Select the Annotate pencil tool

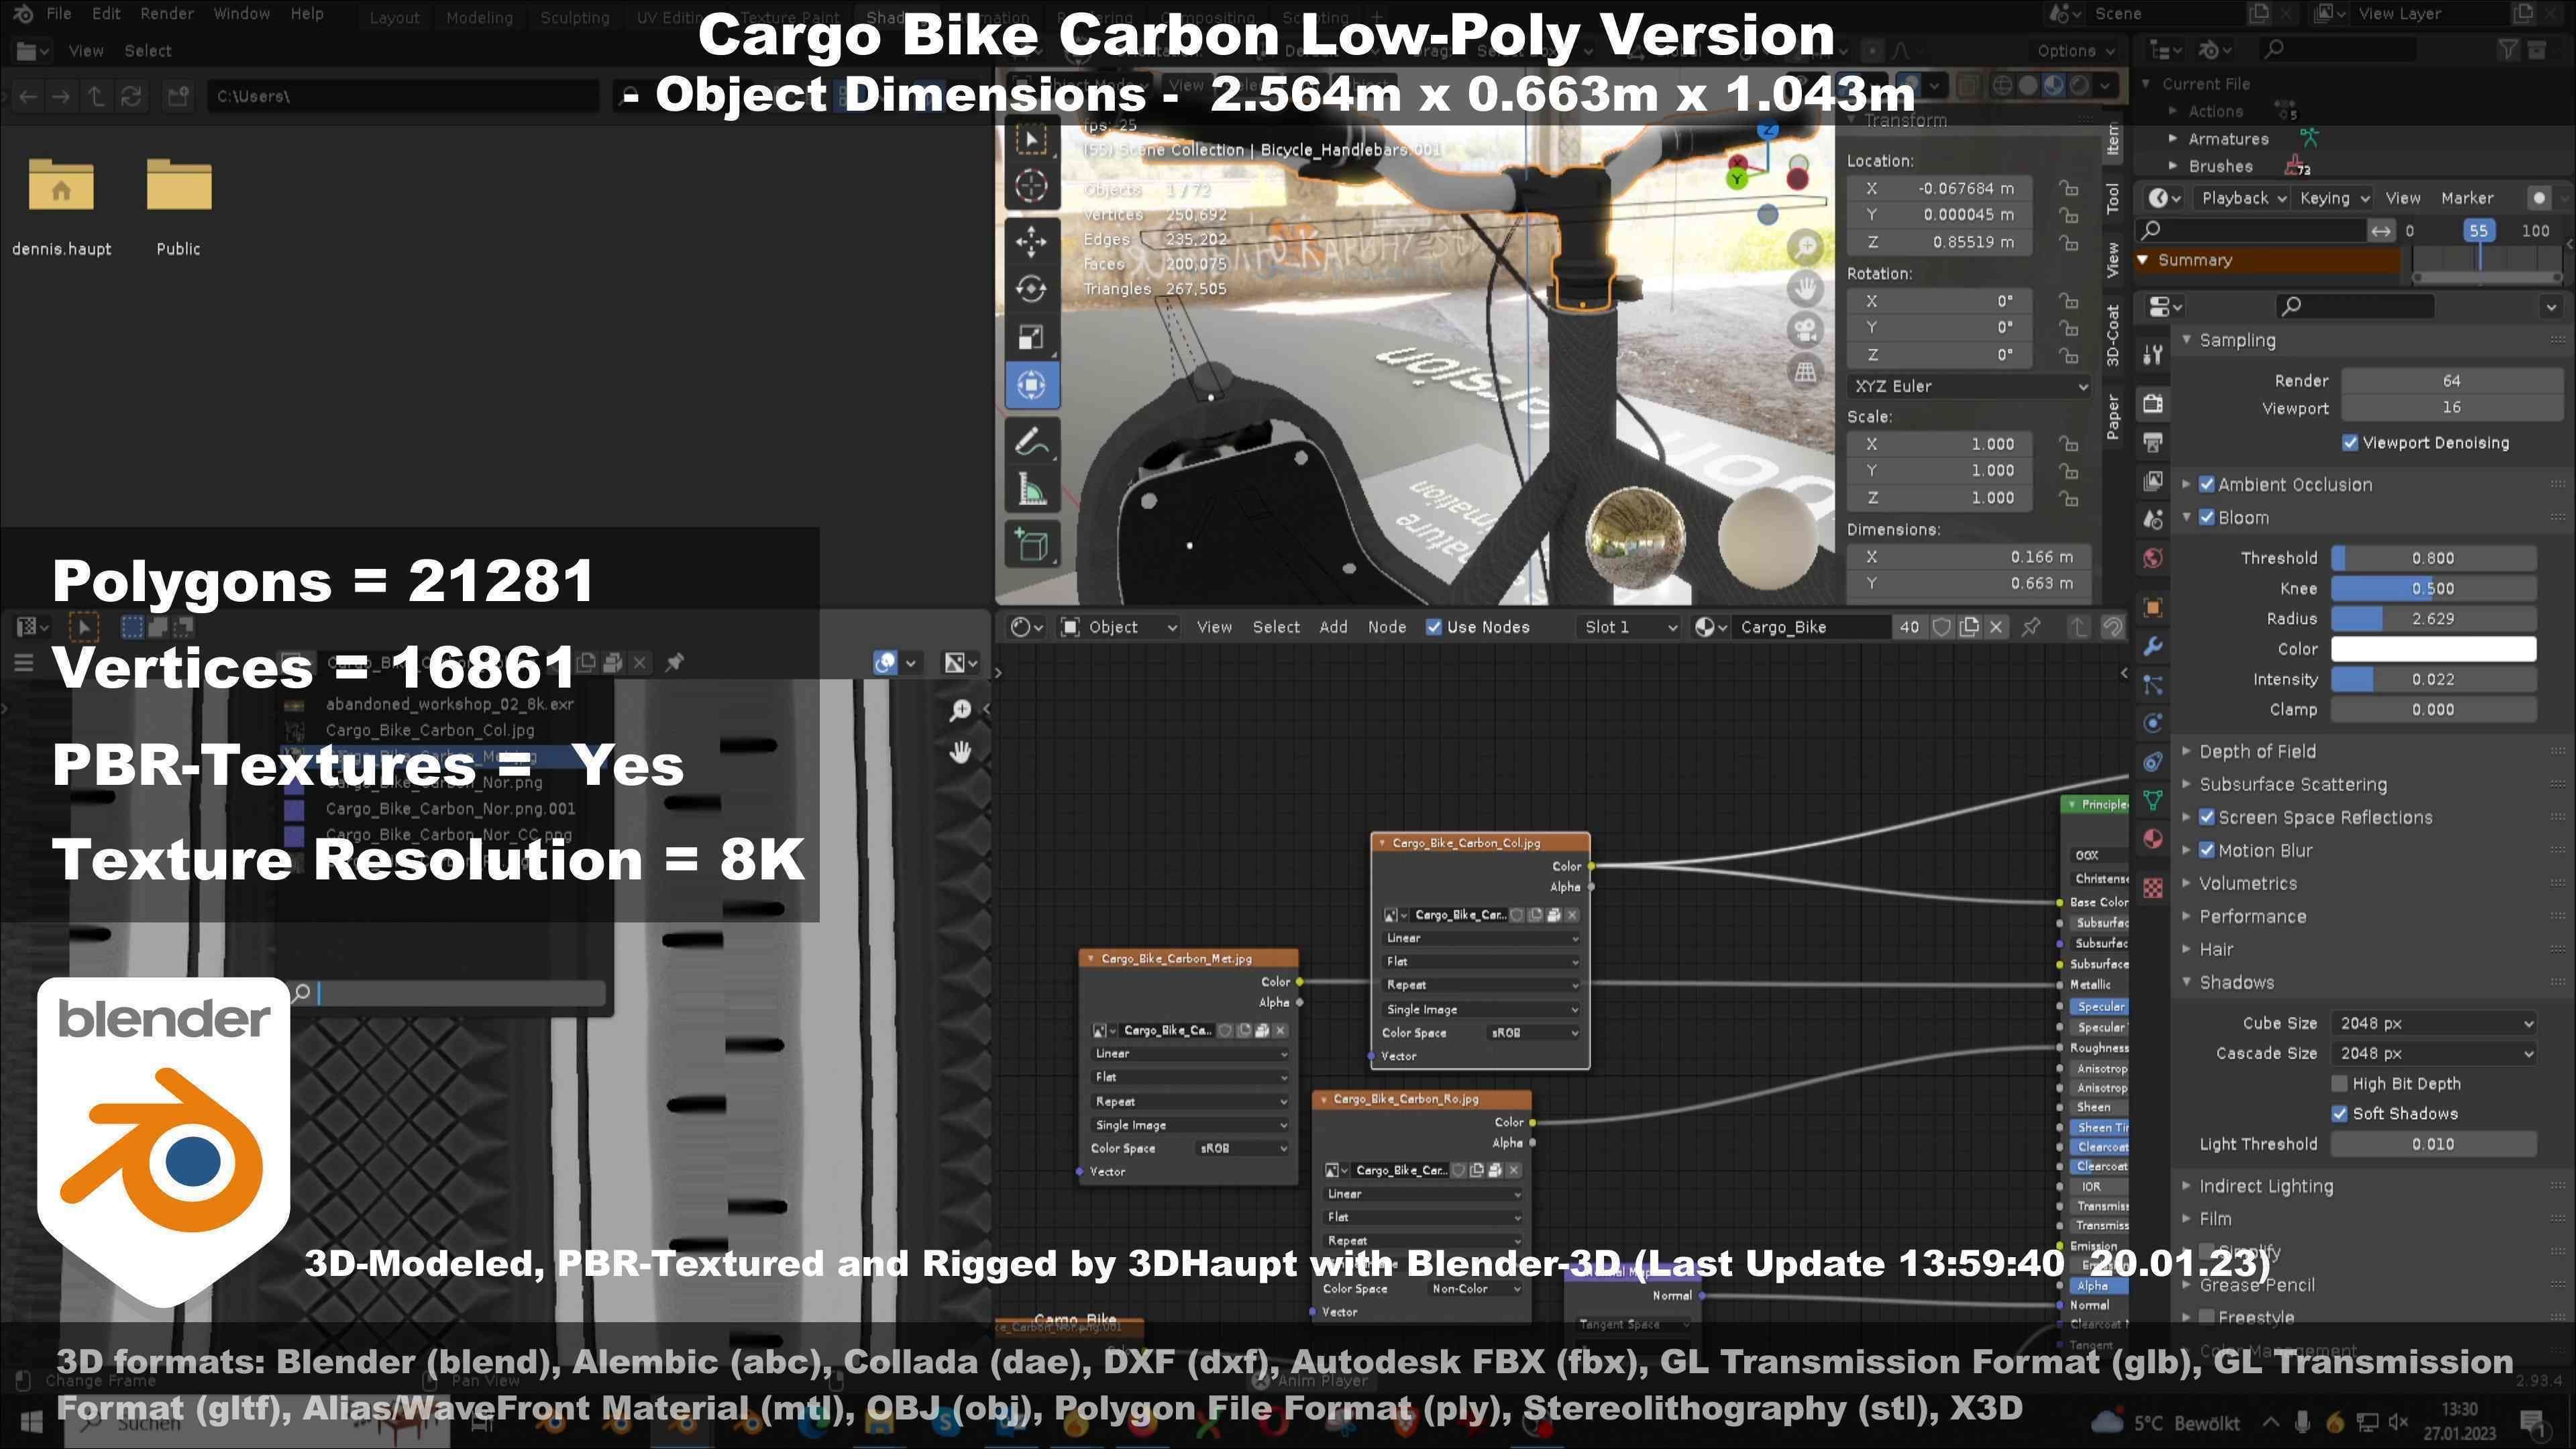coord(1031,441)
